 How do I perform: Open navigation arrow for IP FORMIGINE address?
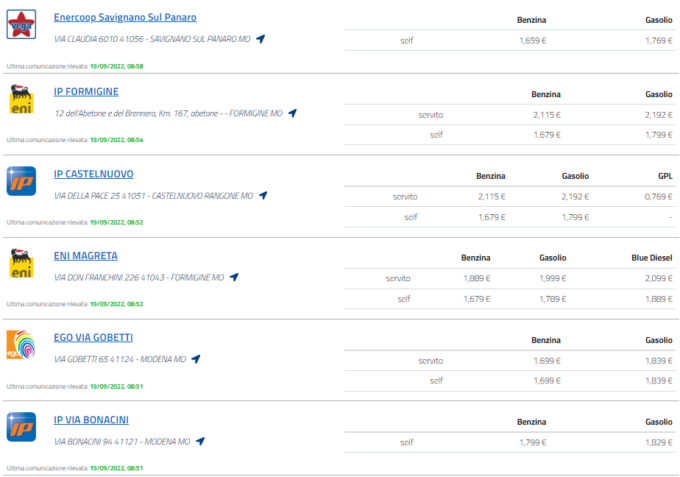(x=293, y=113)
